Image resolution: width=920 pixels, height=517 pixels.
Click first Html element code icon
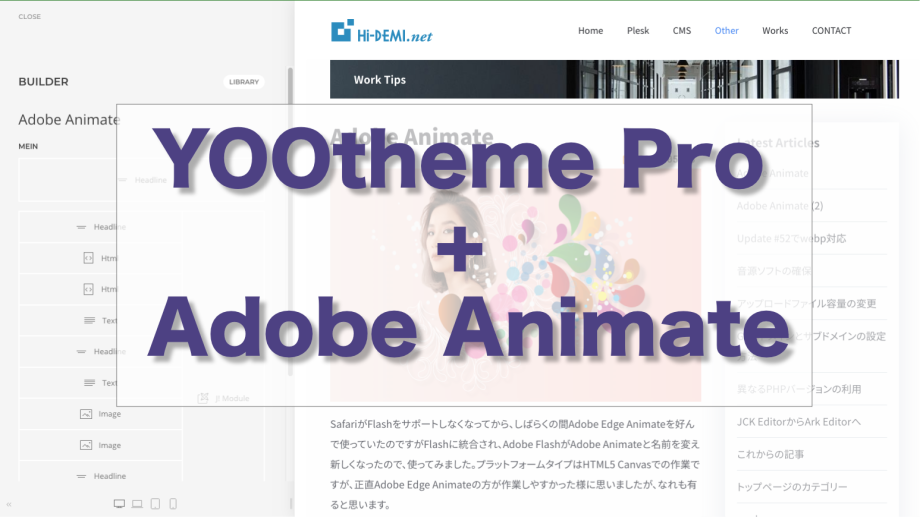point(89,258)
